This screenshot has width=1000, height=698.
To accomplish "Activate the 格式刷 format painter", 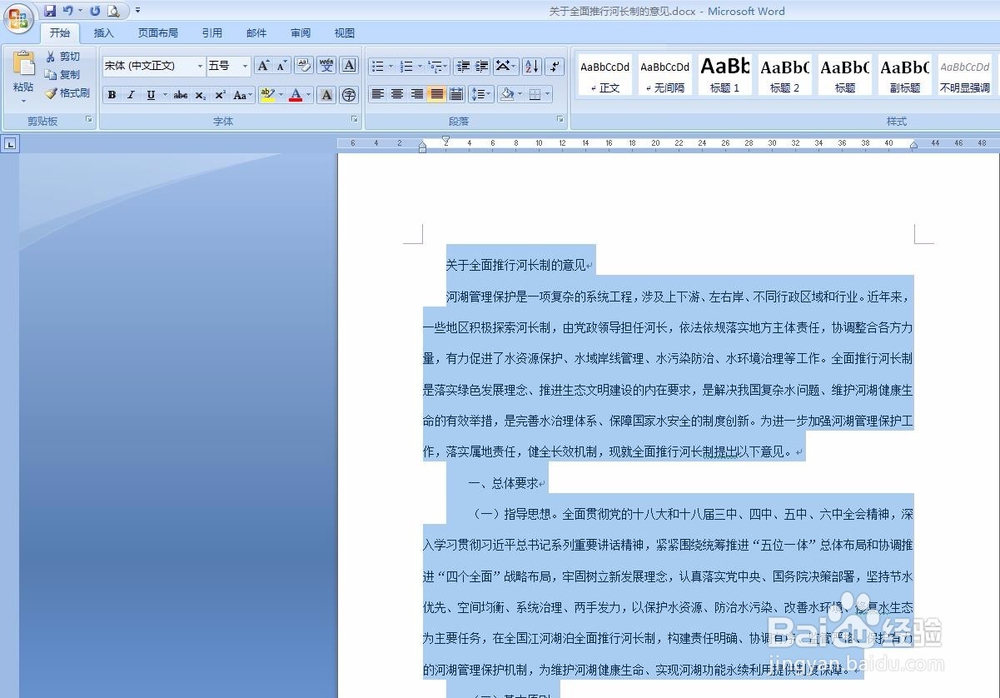I will 68,93.
